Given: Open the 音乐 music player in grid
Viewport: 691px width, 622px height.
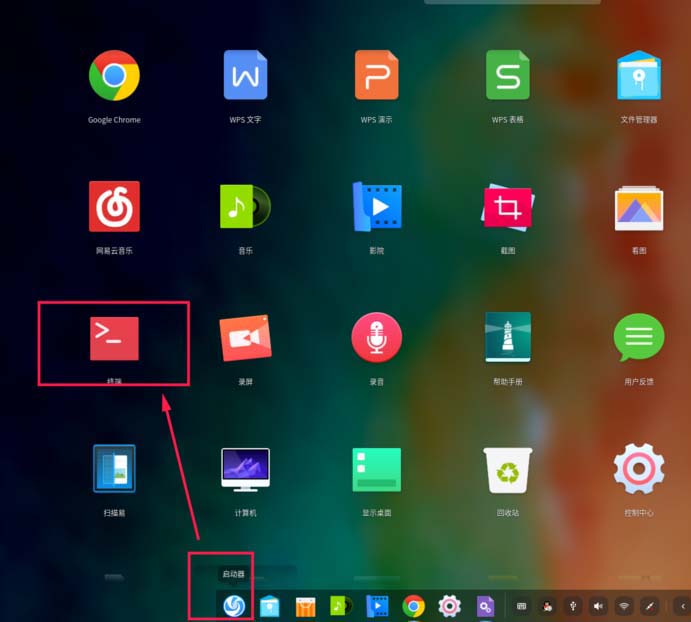Looking at the screenshot, I should (245, 206).
